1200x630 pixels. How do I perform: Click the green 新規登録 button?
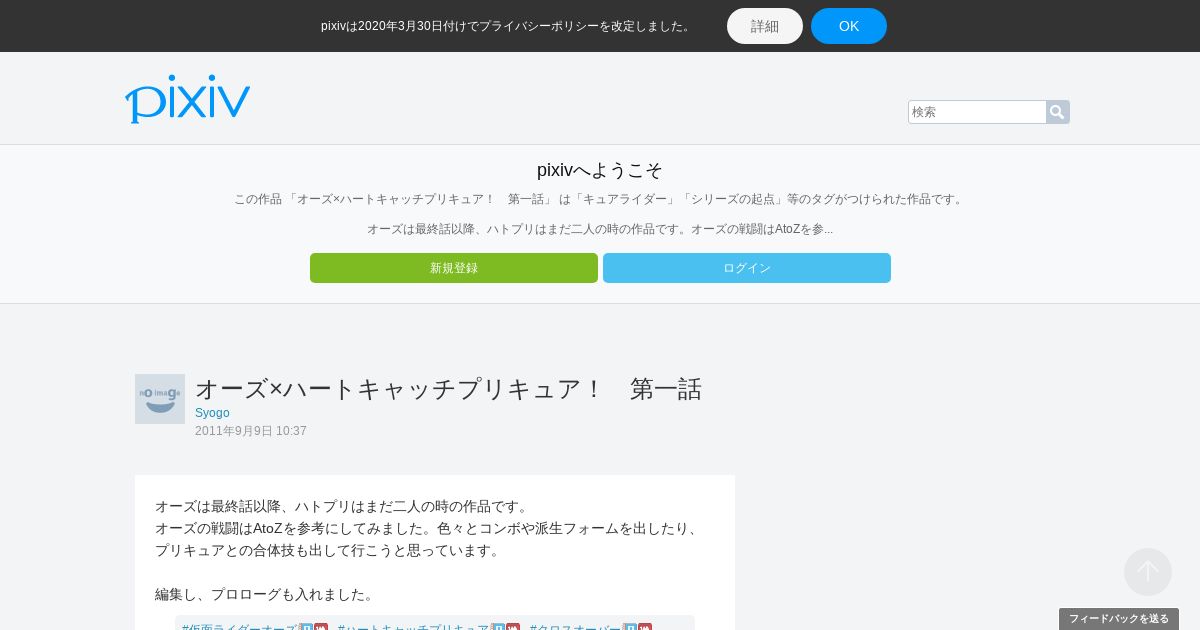454,268
